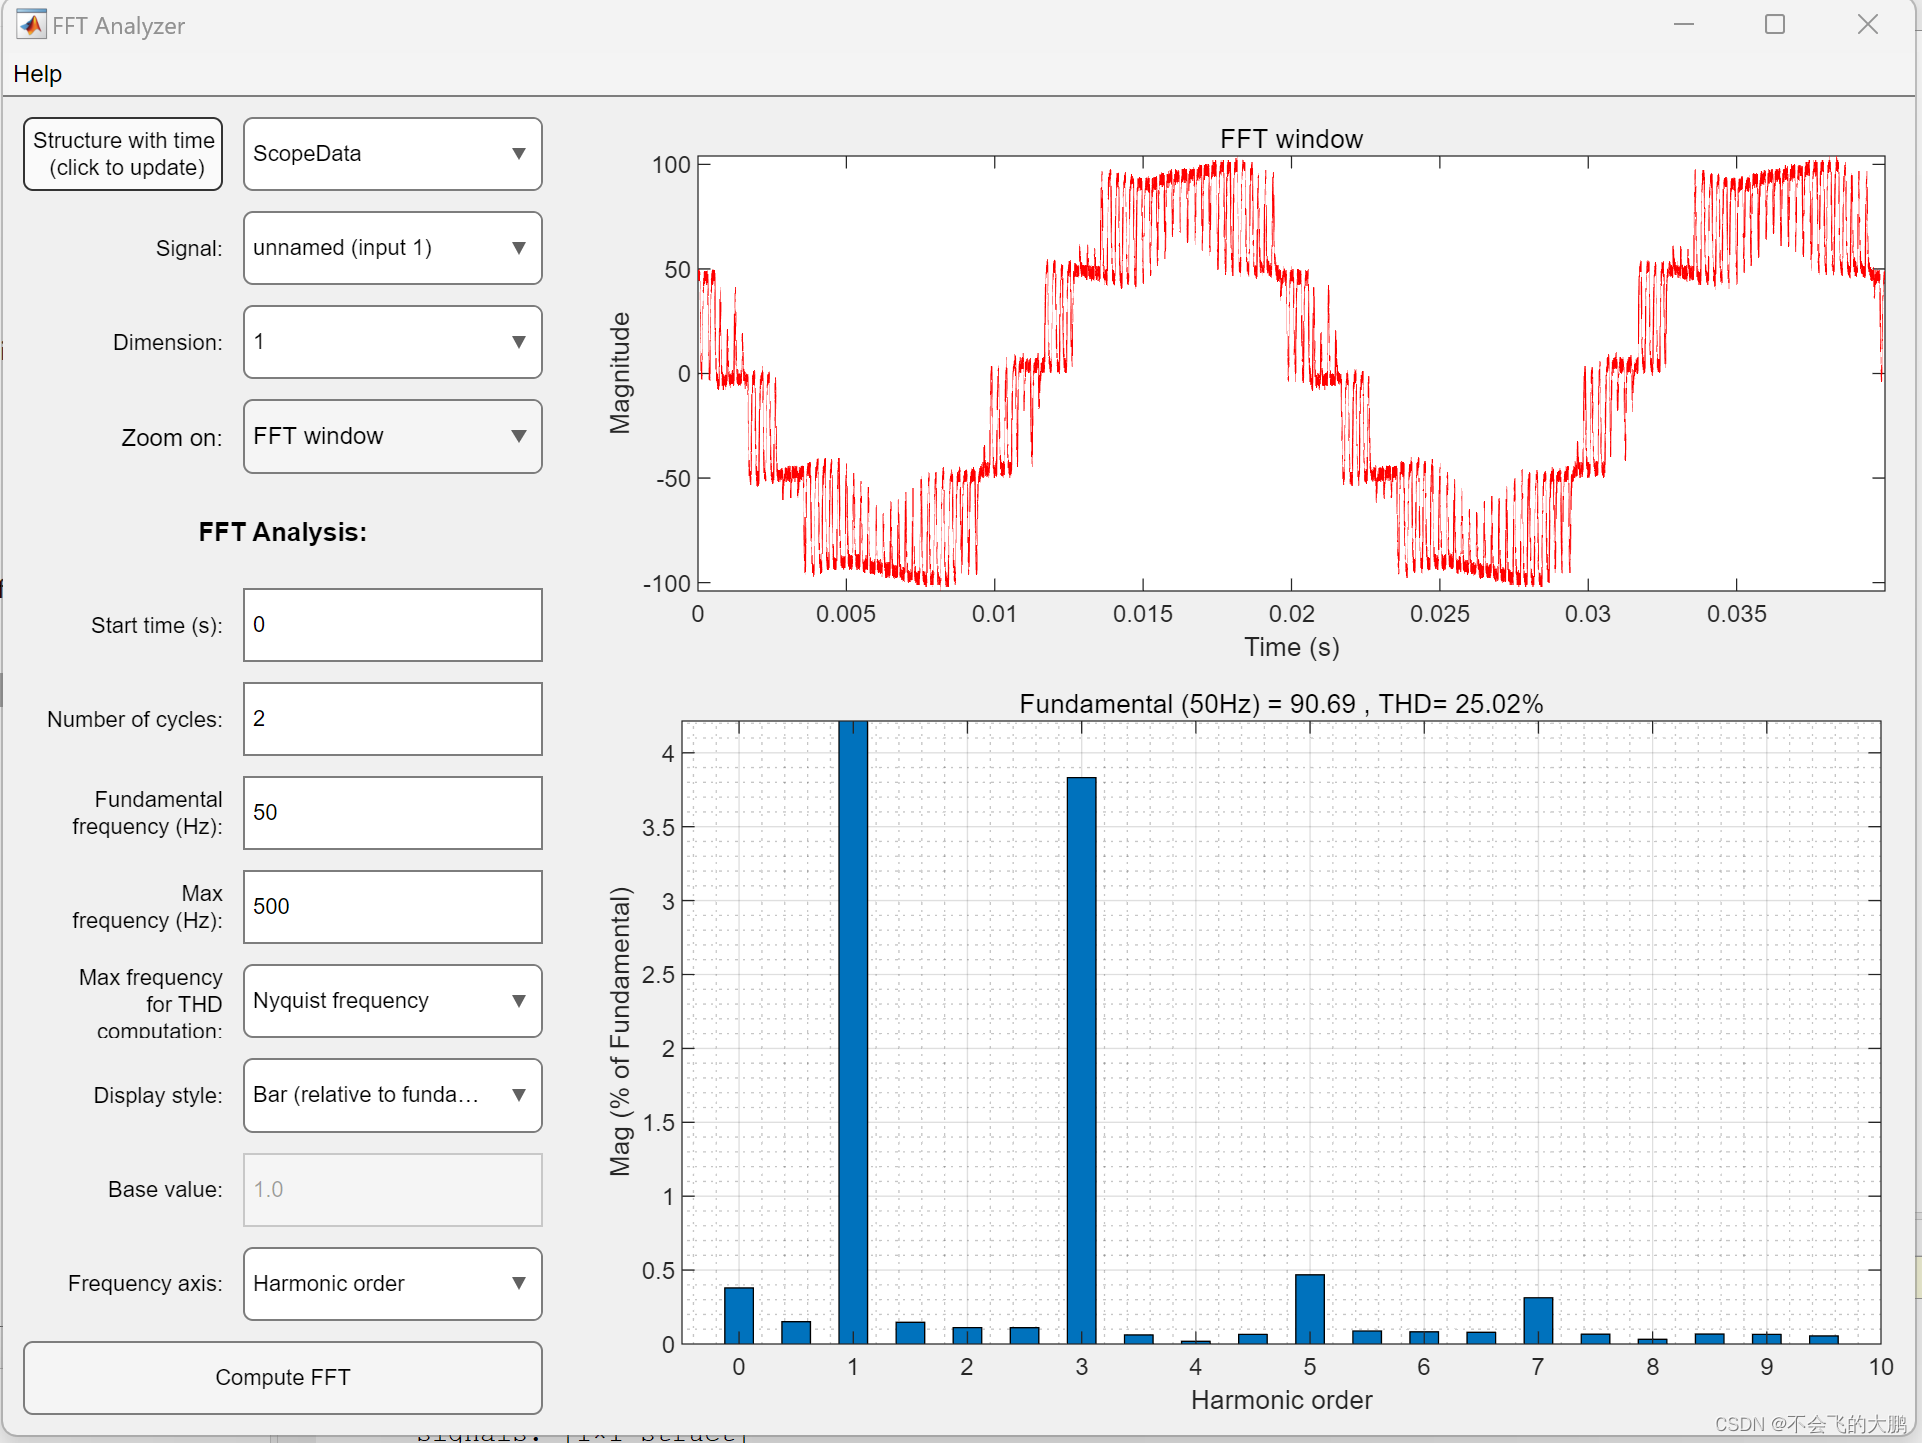Image resolution: width=1922 pixels, height=1443 pixels.
Task: Click the fundamental bar at harmonic order 1
Action: click(853, 1030)
